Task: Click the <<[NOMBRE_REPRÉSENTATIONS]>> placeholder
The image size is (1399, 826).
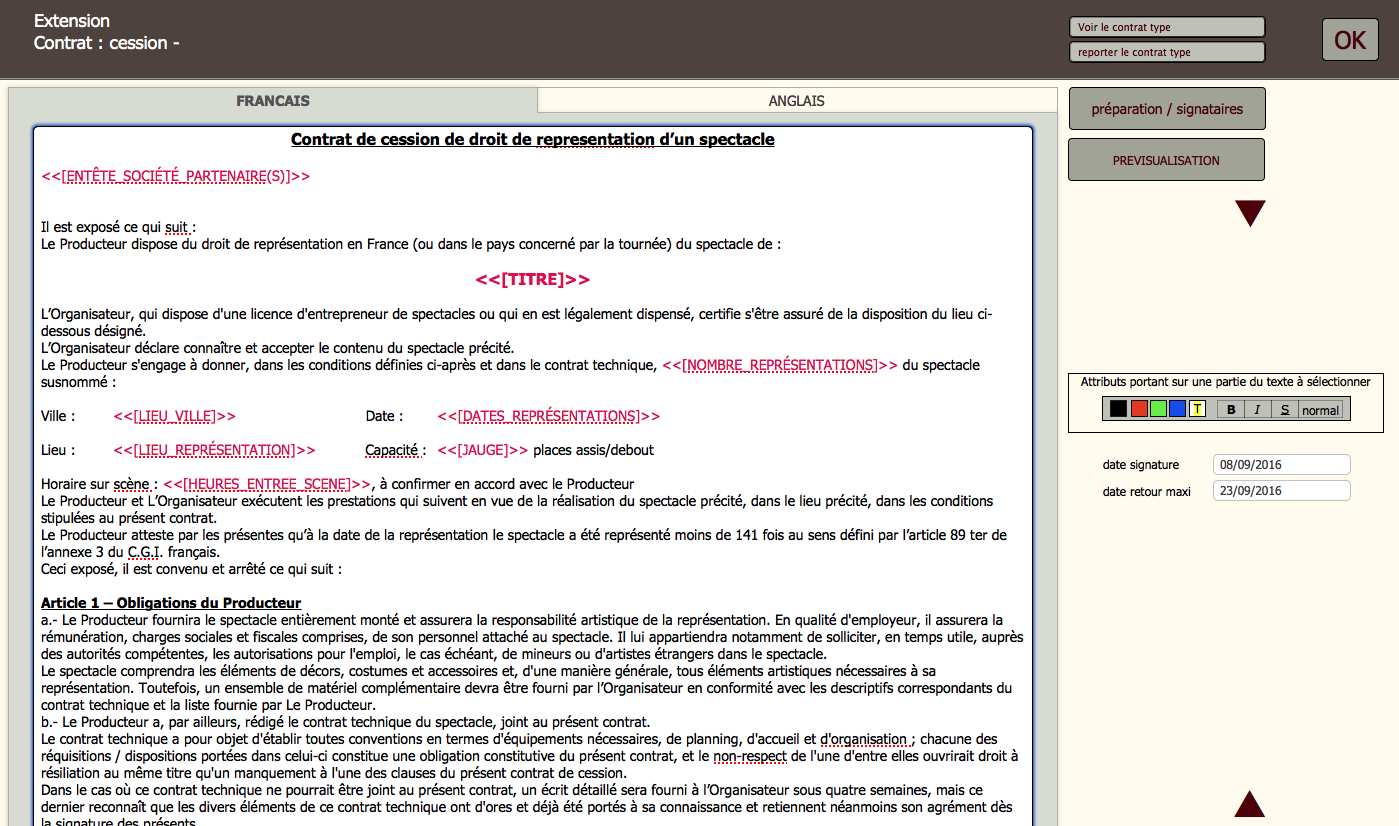Action: (x=780, y=365)
